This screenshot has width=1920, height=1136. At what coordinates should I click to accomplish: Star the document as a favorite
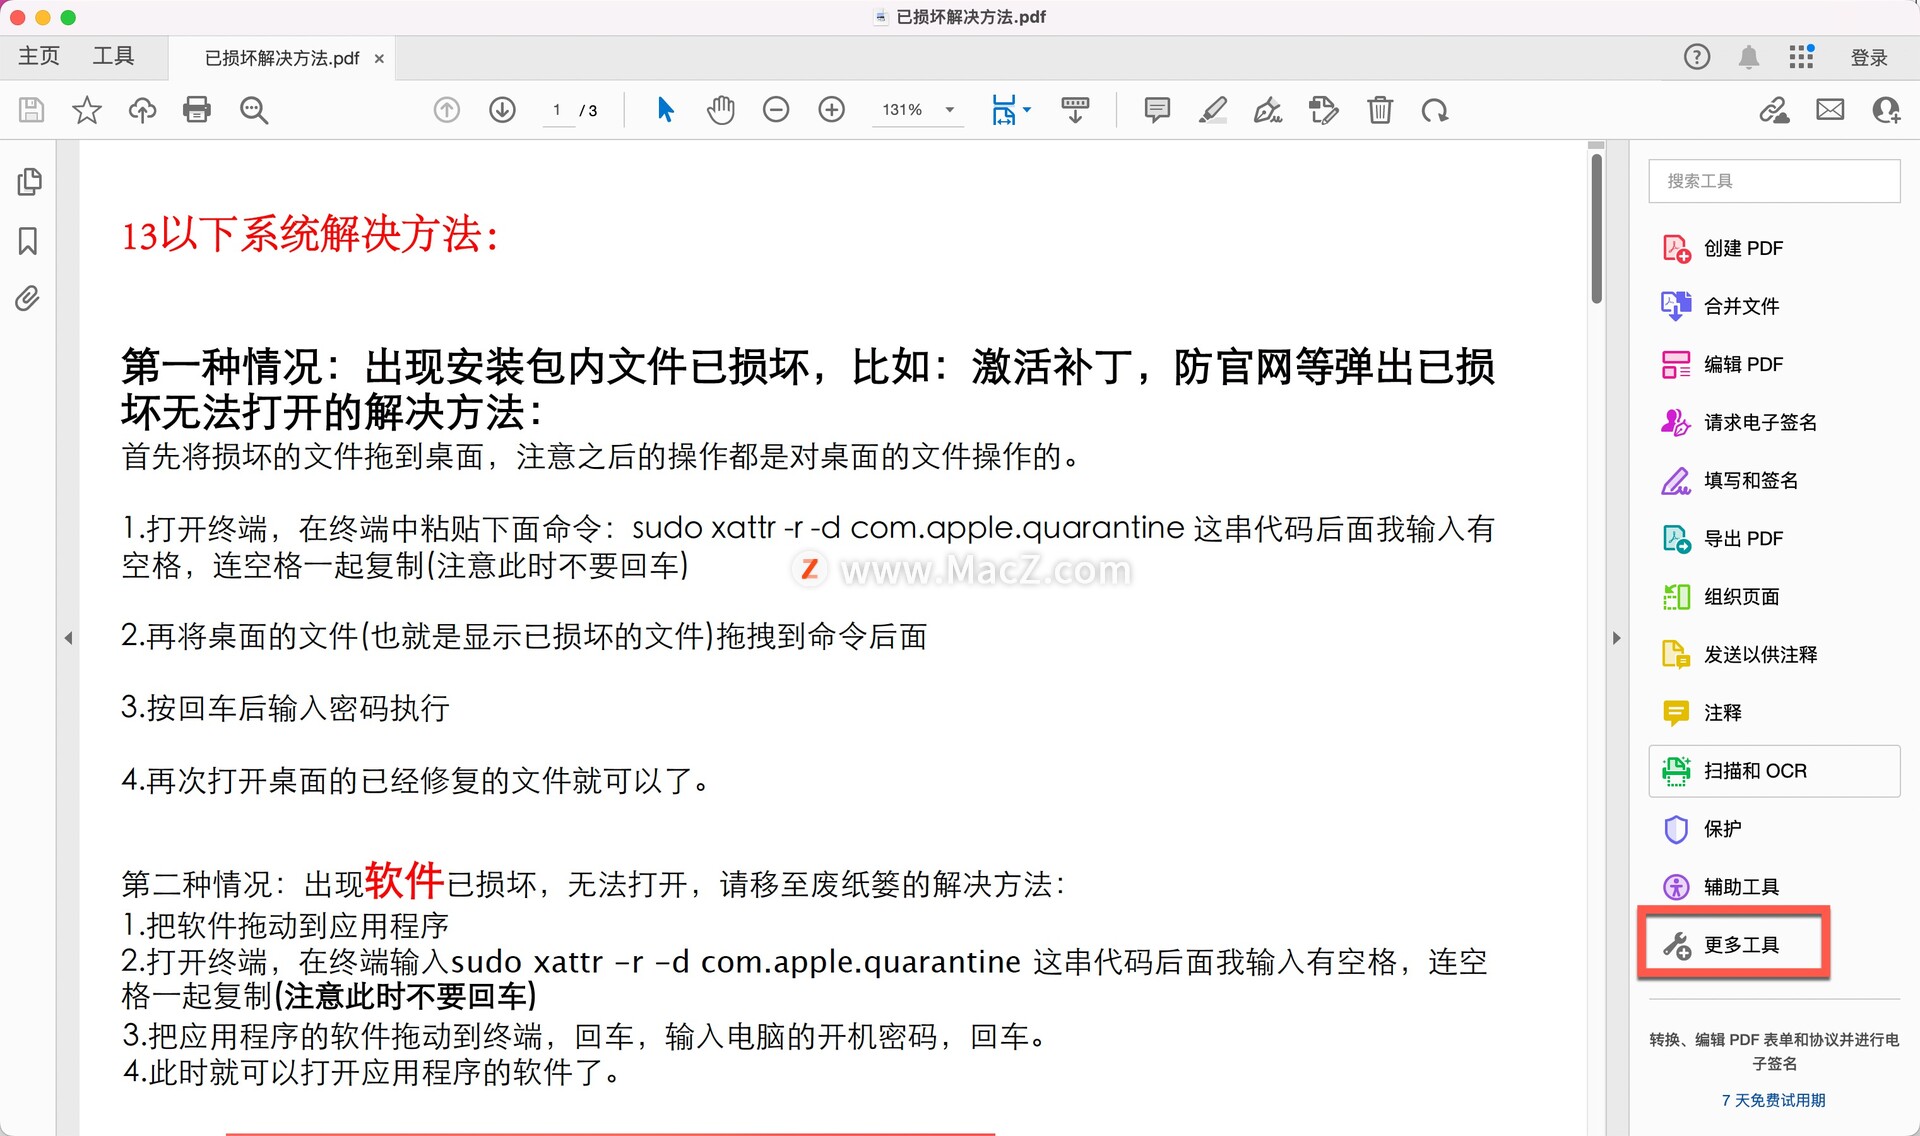87,110
